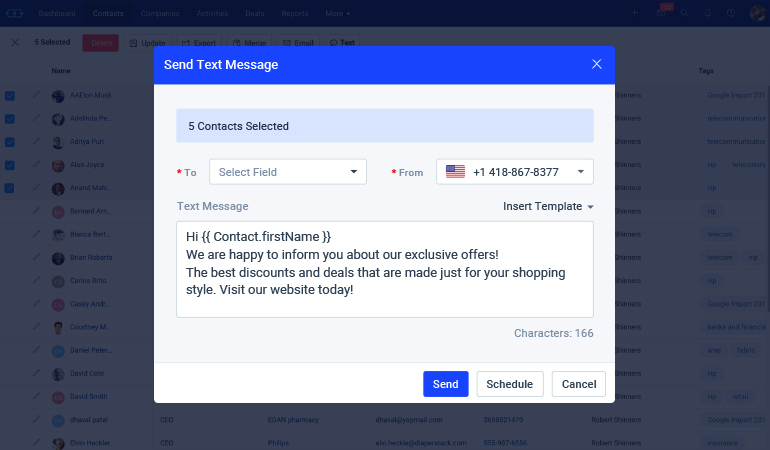
Task: Open the From phone number dropdown
Action: coord(515,172)
